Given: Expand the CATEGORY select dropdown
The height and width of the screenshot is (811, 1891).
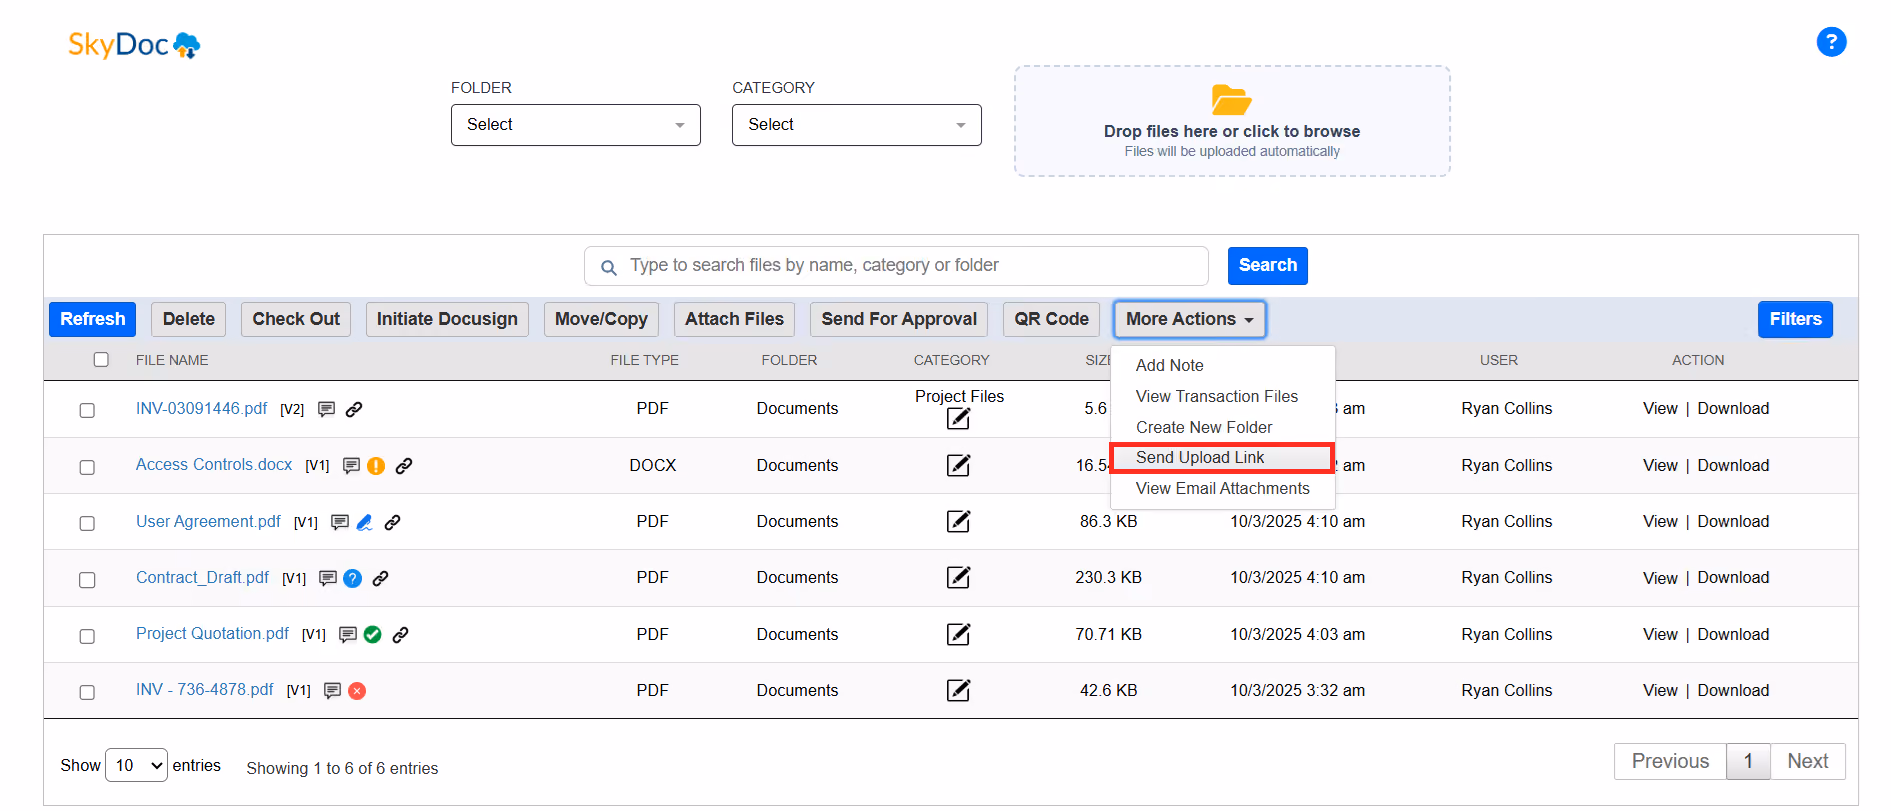Looking at the screenshot, I should (857, 125).
